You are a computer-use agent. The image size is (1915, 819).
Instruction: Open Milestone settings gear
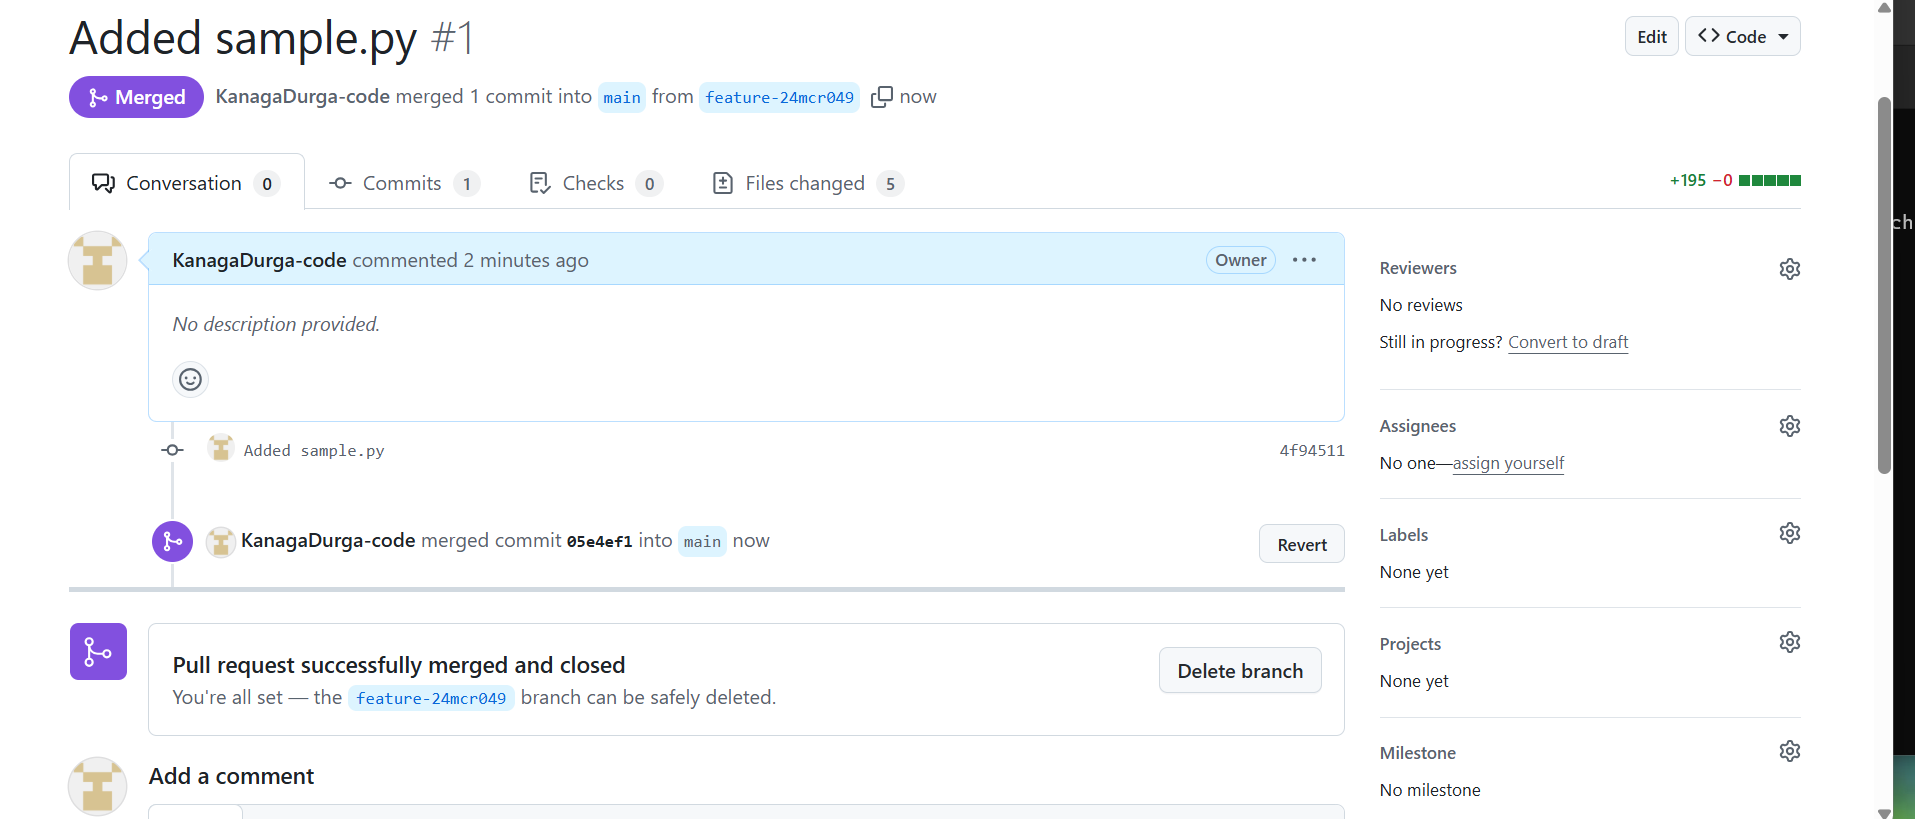click(x=1789, y=751)
